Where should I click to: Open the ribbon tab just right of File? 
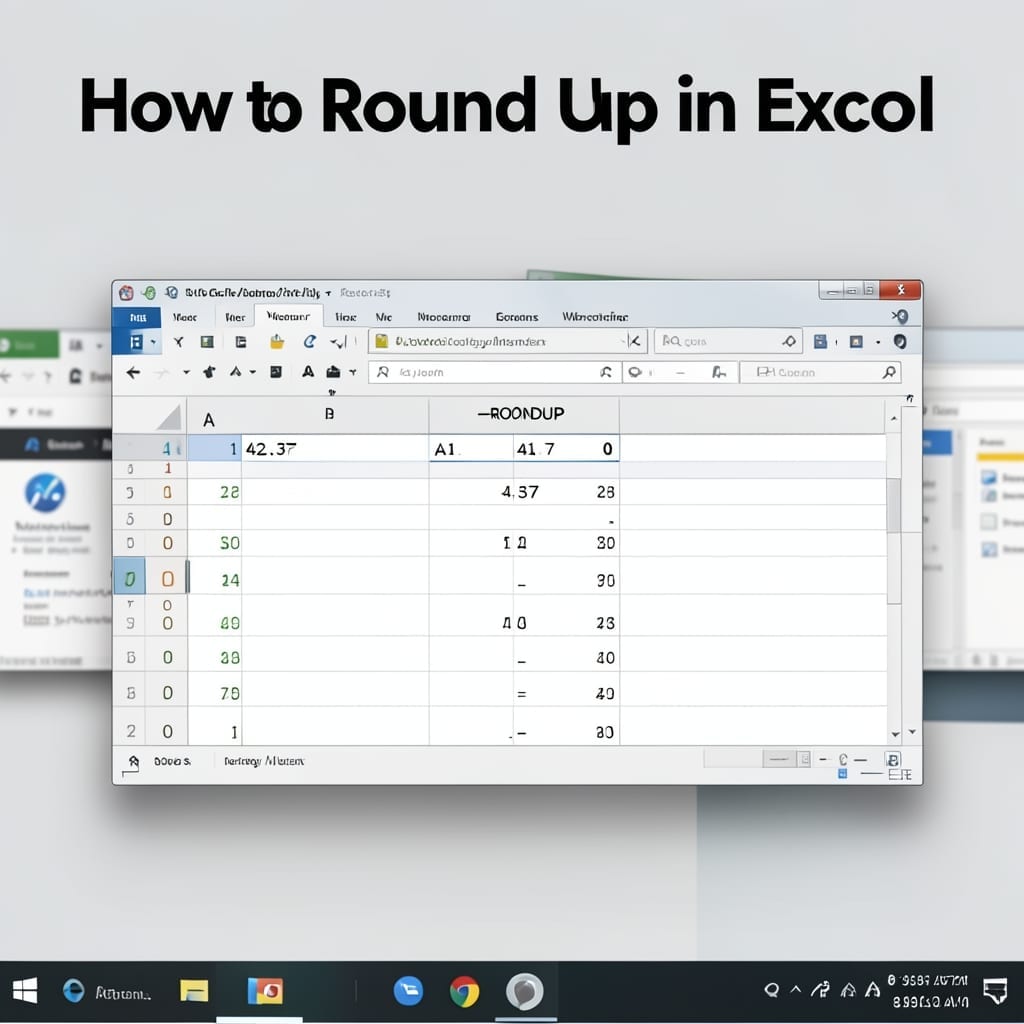185,317
